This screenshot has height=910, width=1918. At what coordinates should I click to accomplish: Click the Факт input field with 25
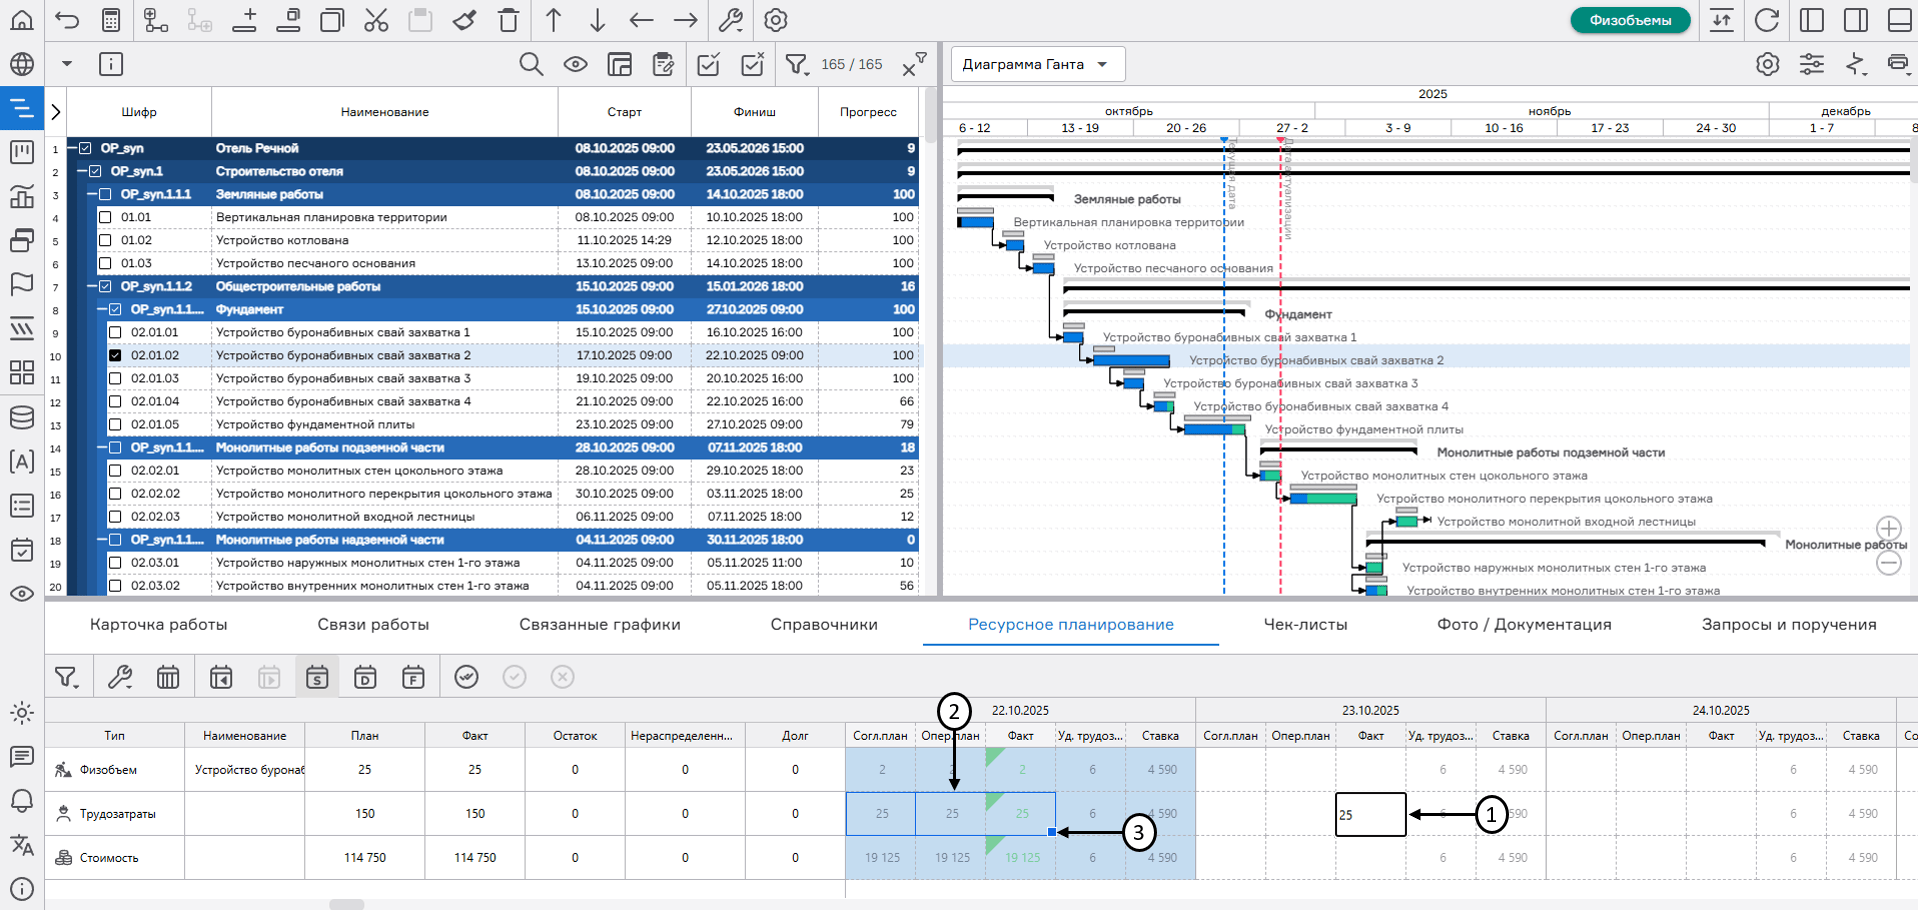(x=1370, y=814)
